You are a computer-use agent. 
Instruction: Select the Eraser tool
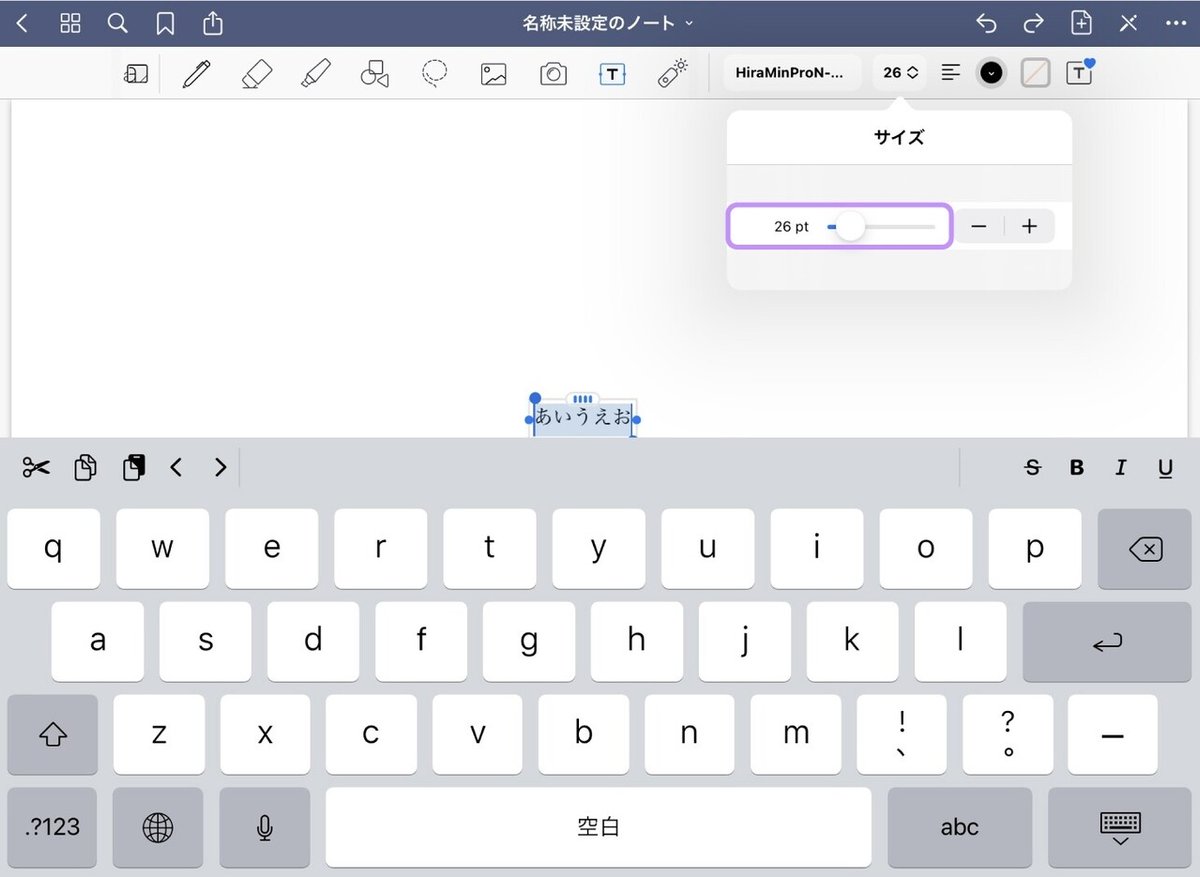point(256,72)
